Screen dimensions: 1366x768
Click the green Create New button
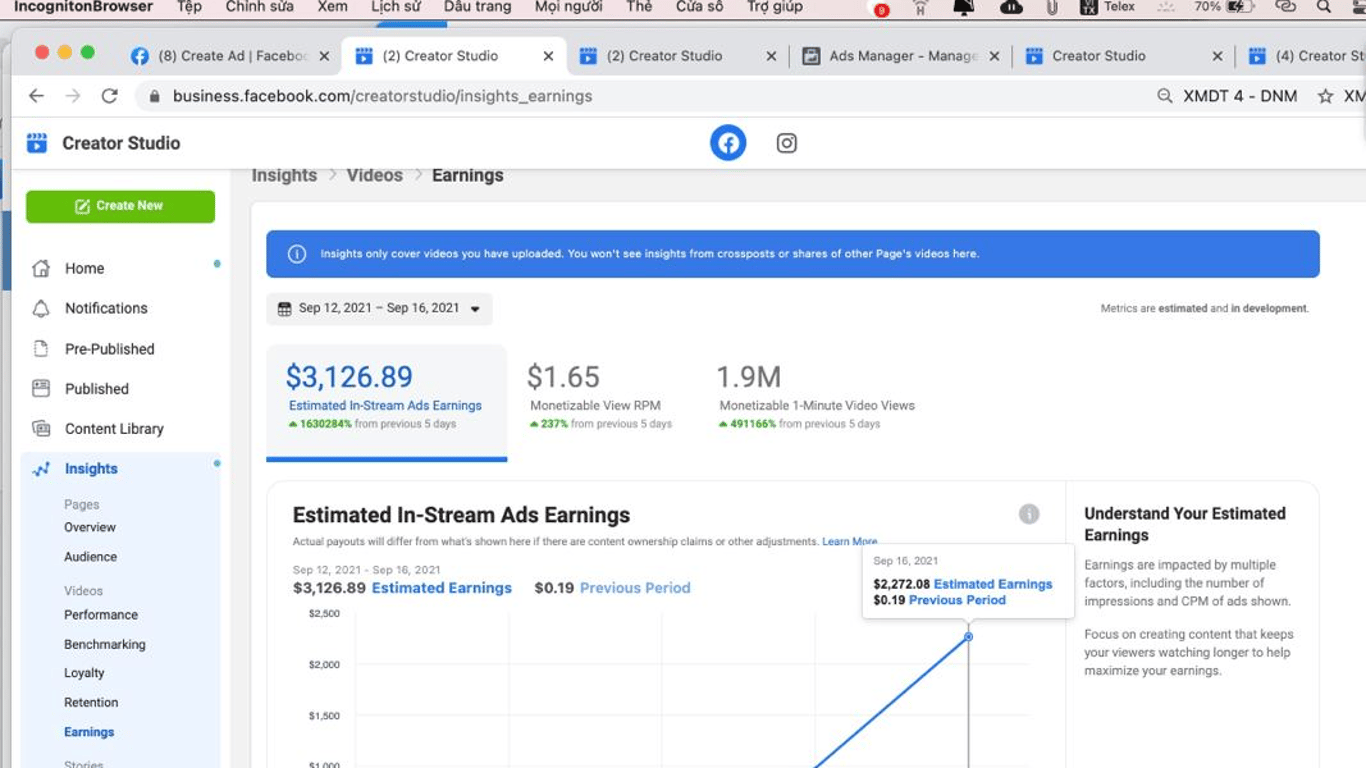click(x=120, y=206)
